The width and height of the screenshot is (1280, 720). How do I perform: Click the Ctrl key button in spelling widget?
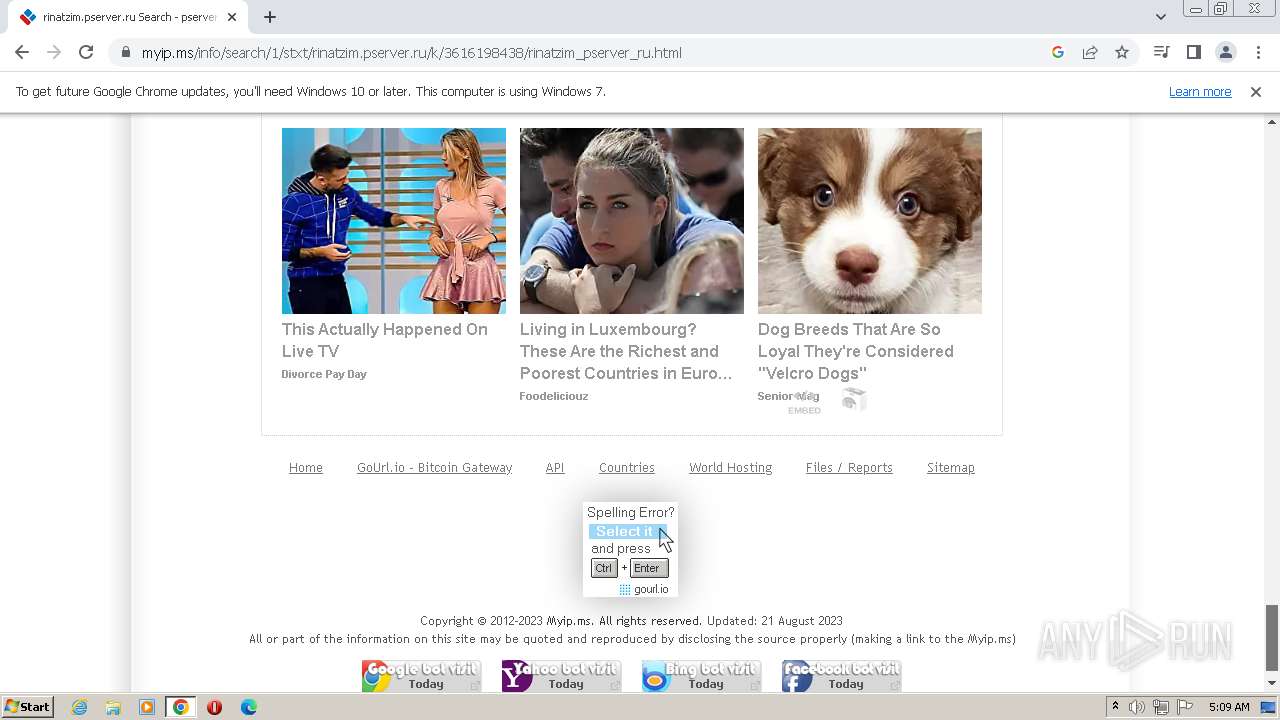pyautogui.click(x=604, y=568)
